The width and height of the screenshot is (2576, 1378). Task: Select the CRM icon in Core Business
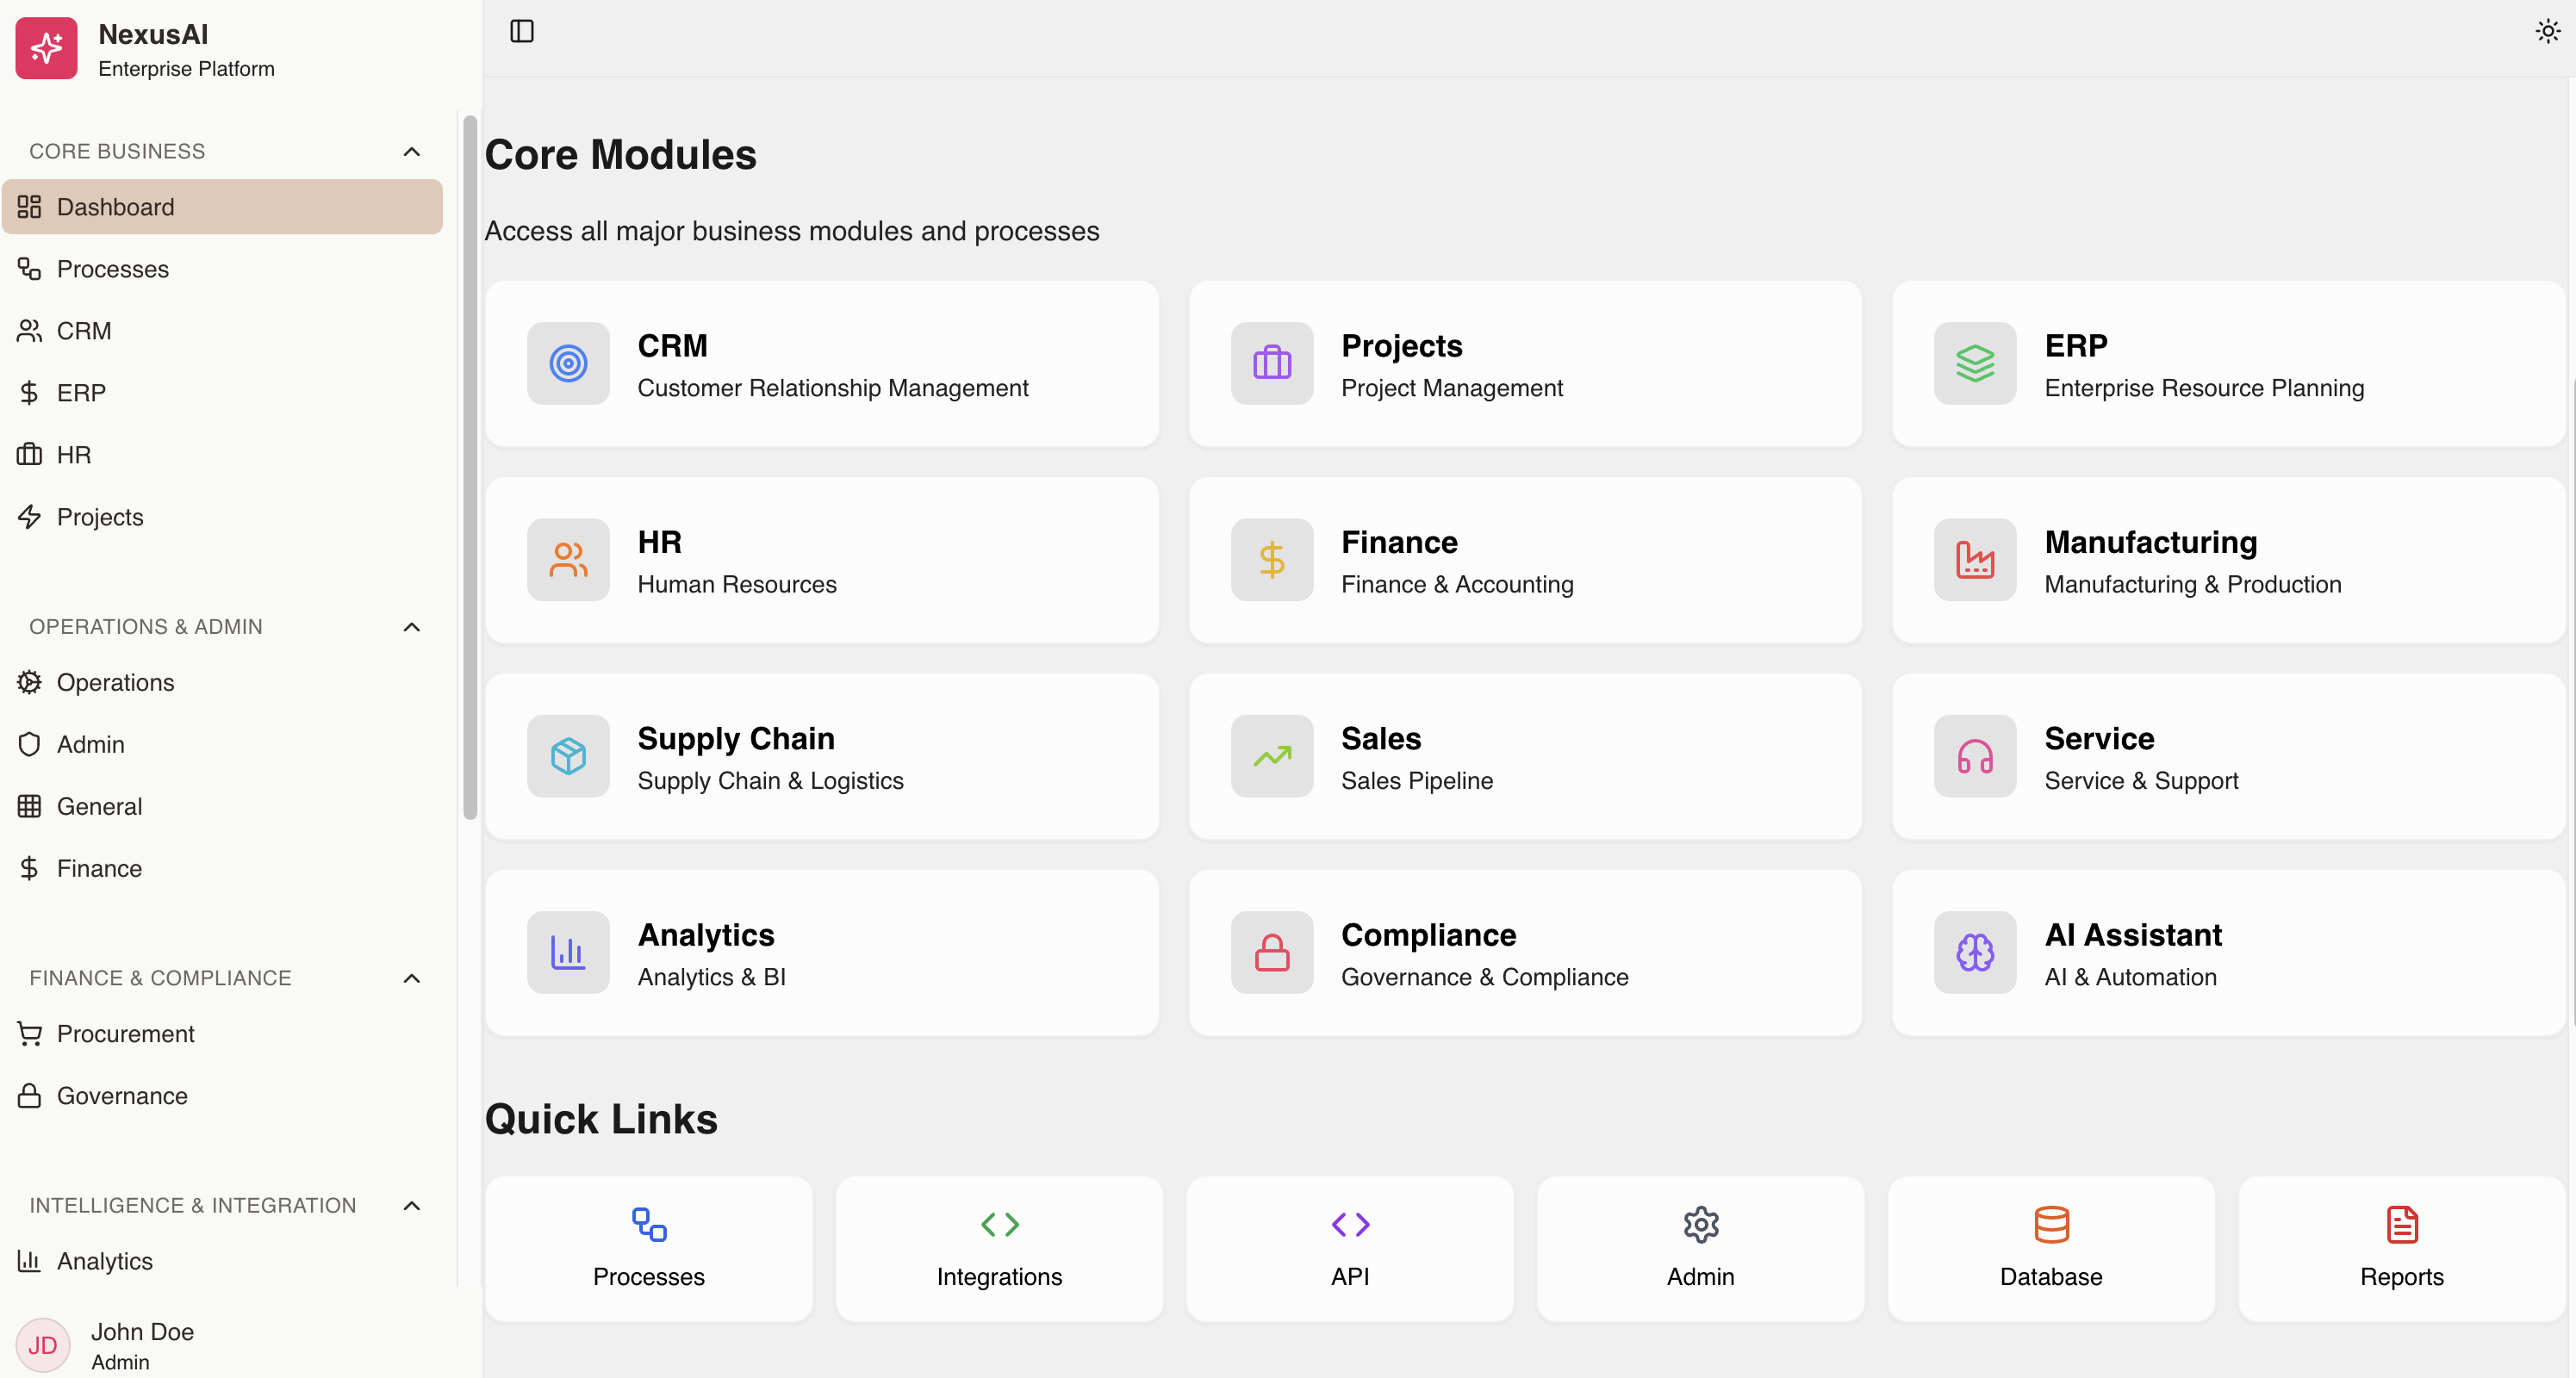(28, 330)
